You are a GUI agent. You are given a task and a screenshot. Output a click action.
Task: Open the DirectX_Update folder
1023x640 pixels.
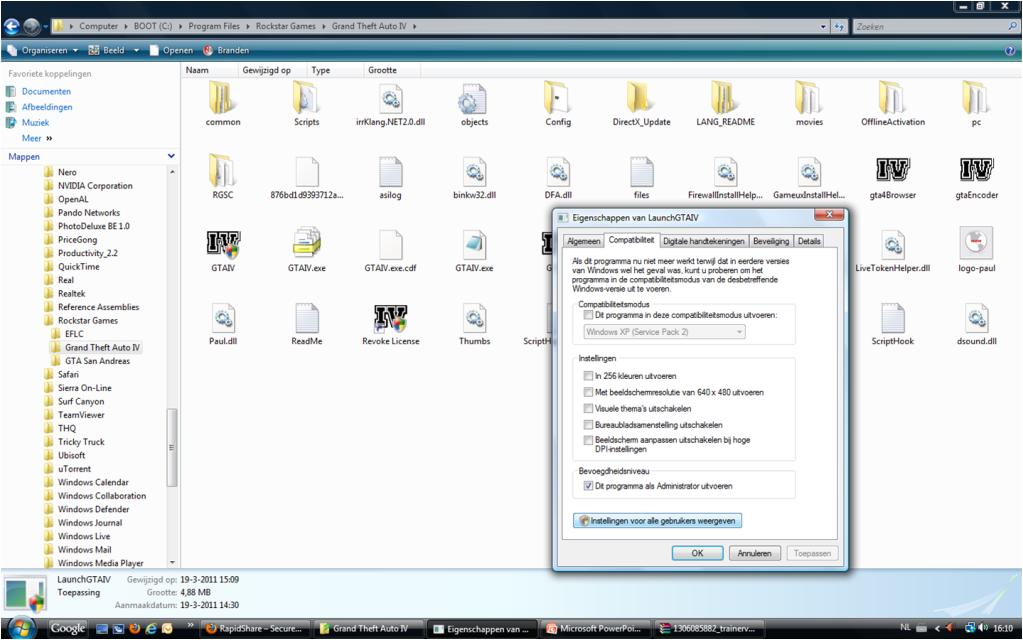[641, 99]
